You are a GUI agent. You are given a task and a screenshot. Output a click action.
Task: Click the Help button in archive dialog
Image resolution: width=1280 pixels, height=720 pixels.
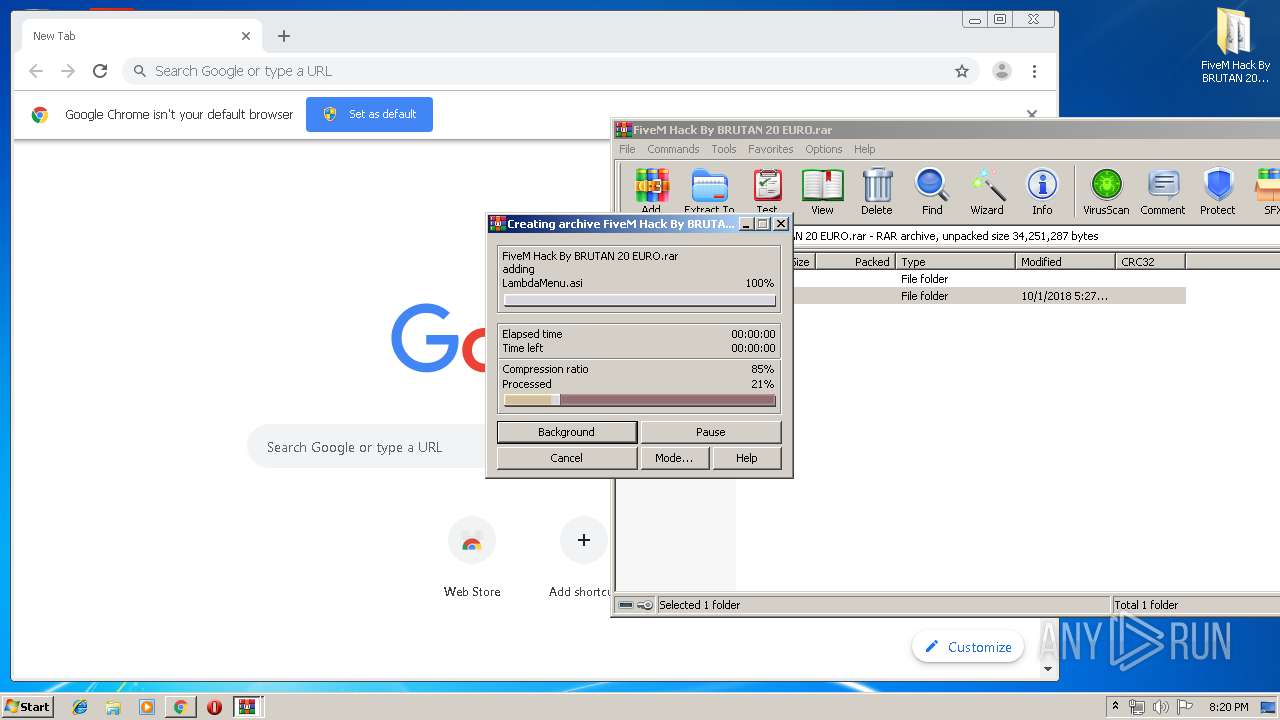(x=747, y=458)
